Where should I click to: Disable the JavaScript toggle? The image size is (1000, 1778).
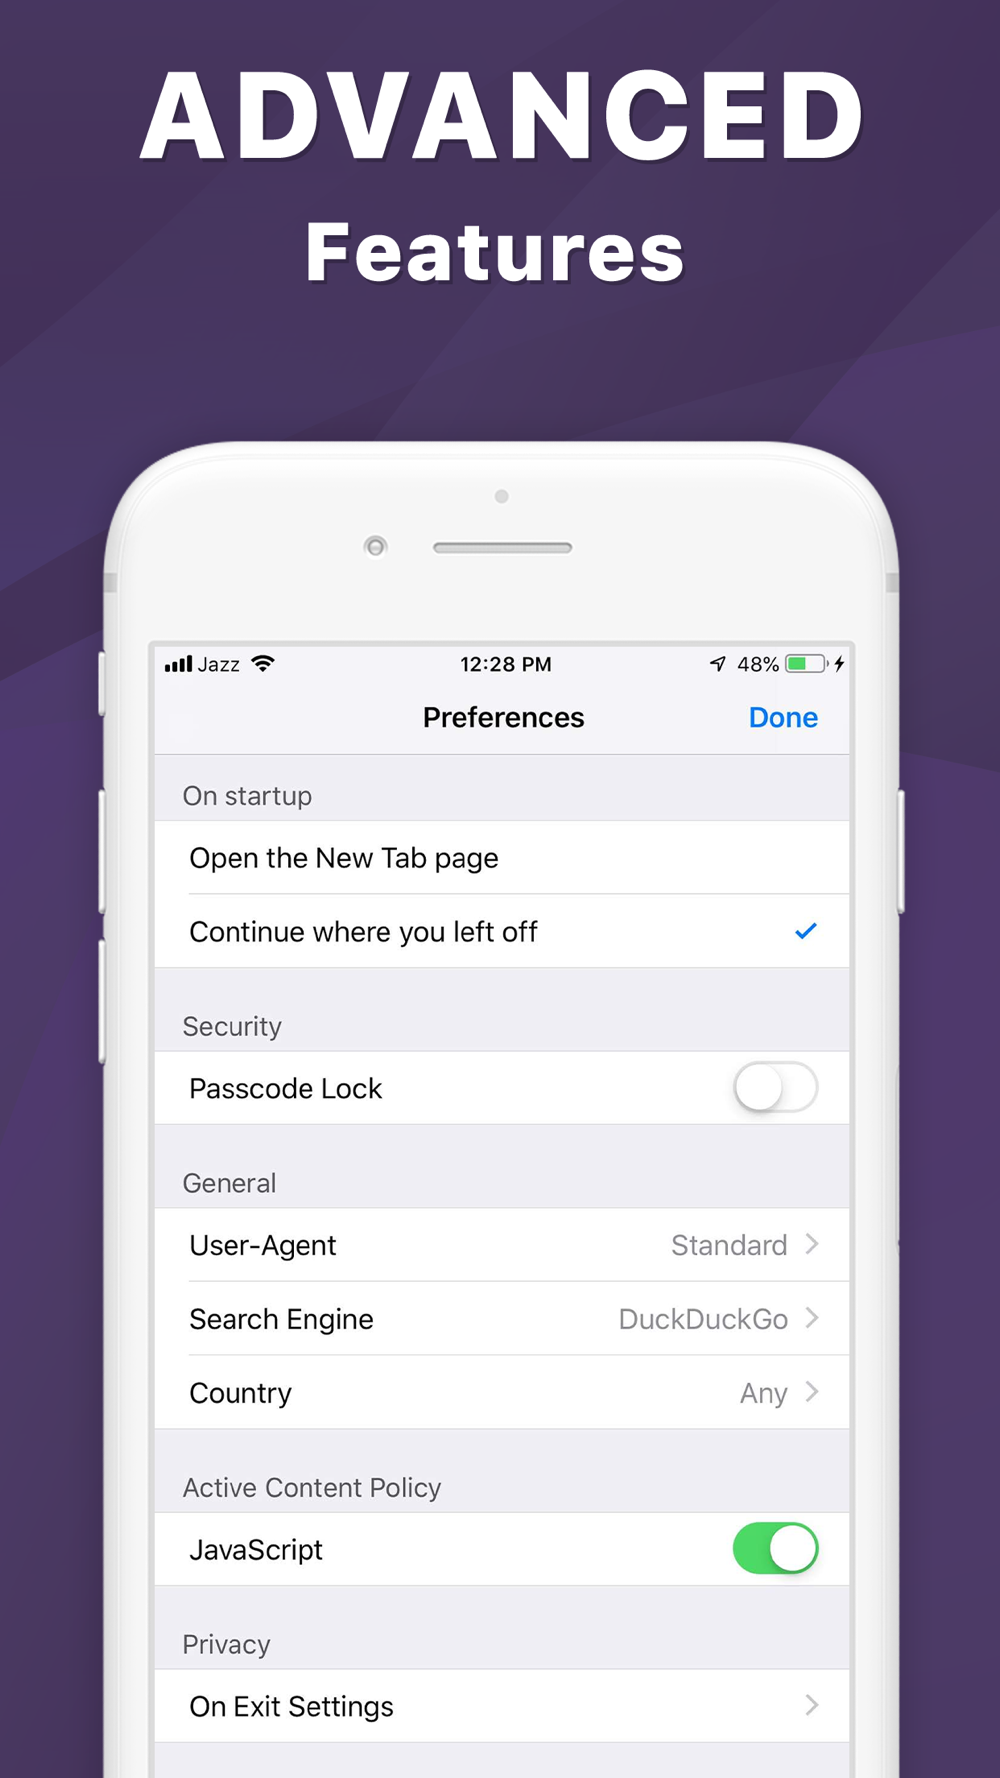pos(775,1548)
